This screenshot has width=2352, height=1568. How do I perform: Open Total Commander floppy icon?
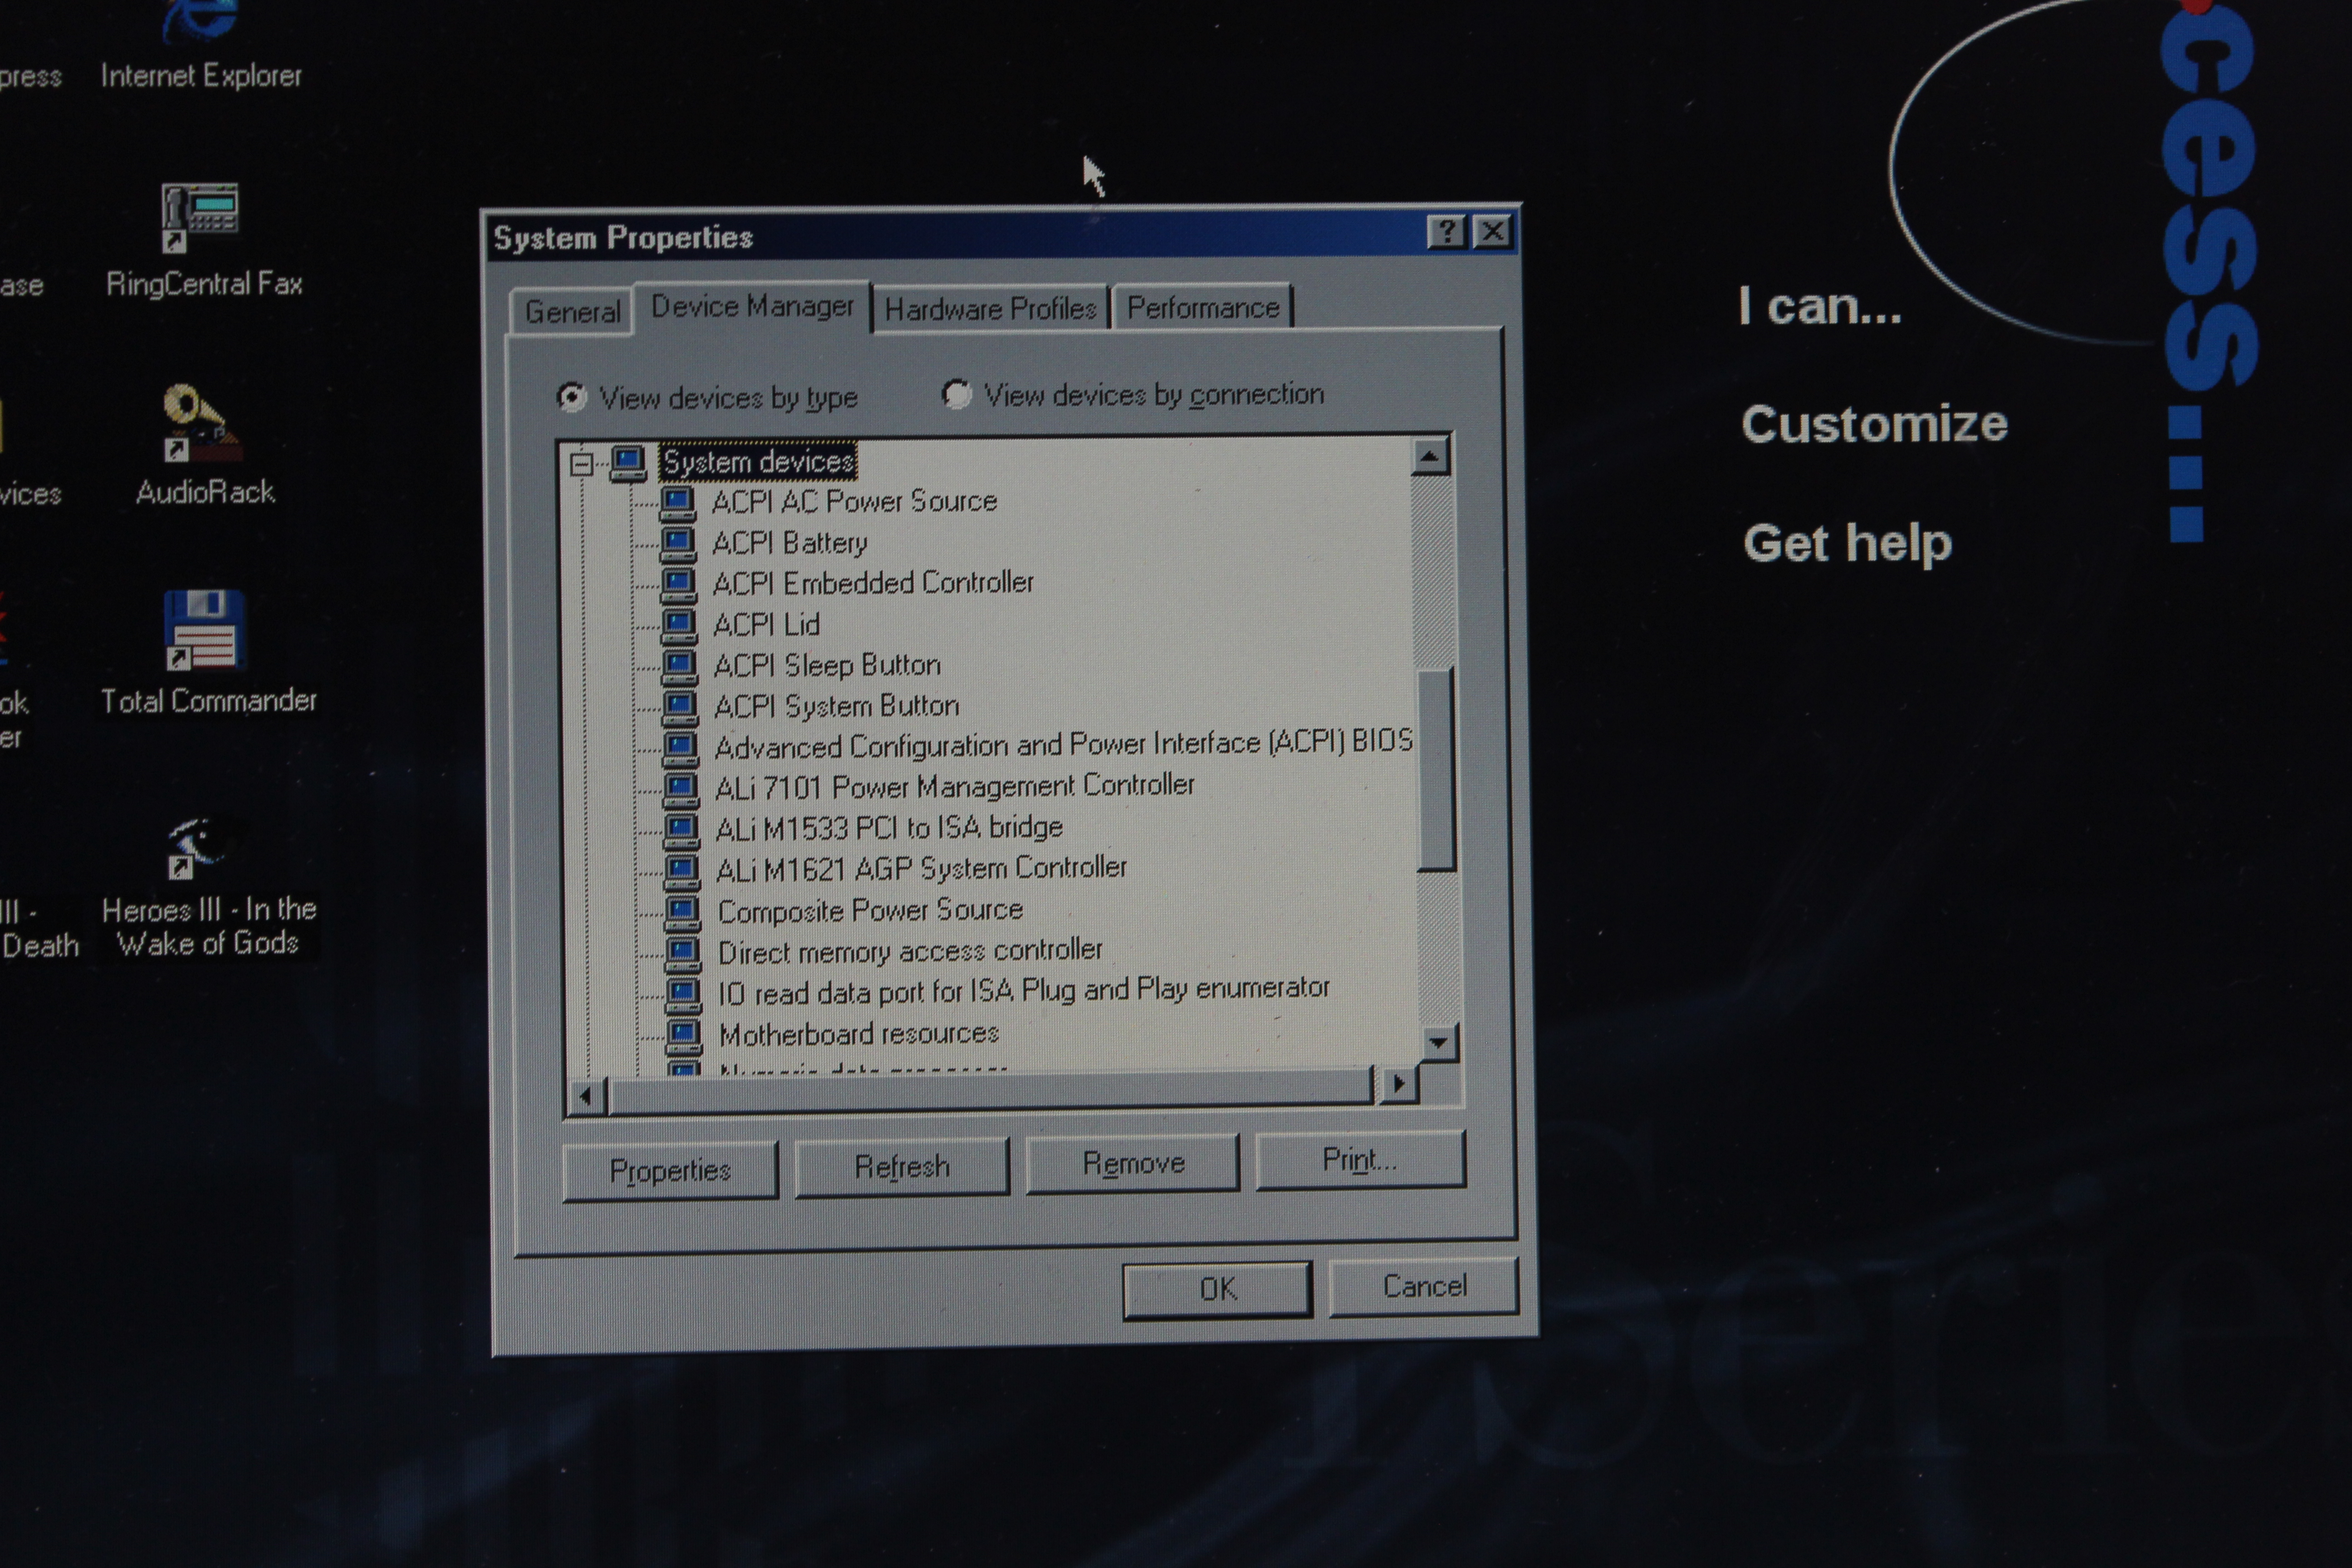tap(204, 630)
